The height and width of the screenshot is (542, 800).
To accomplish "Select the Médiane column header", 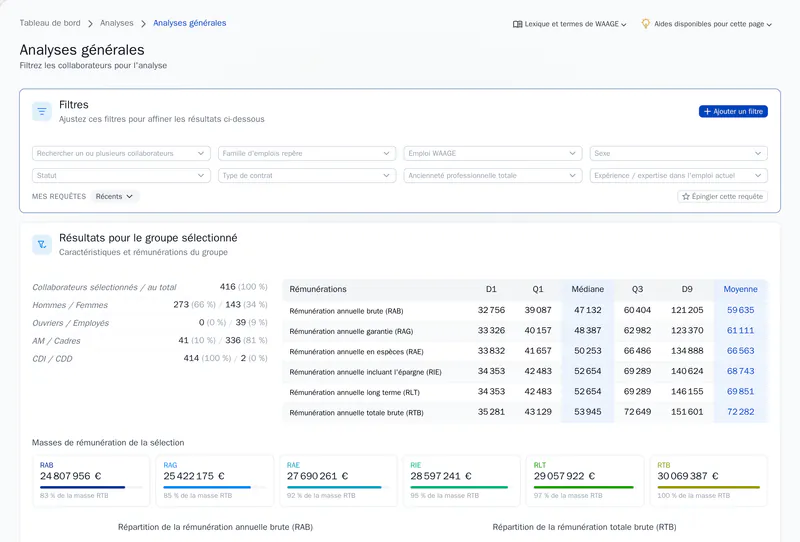I will point(588,289).
